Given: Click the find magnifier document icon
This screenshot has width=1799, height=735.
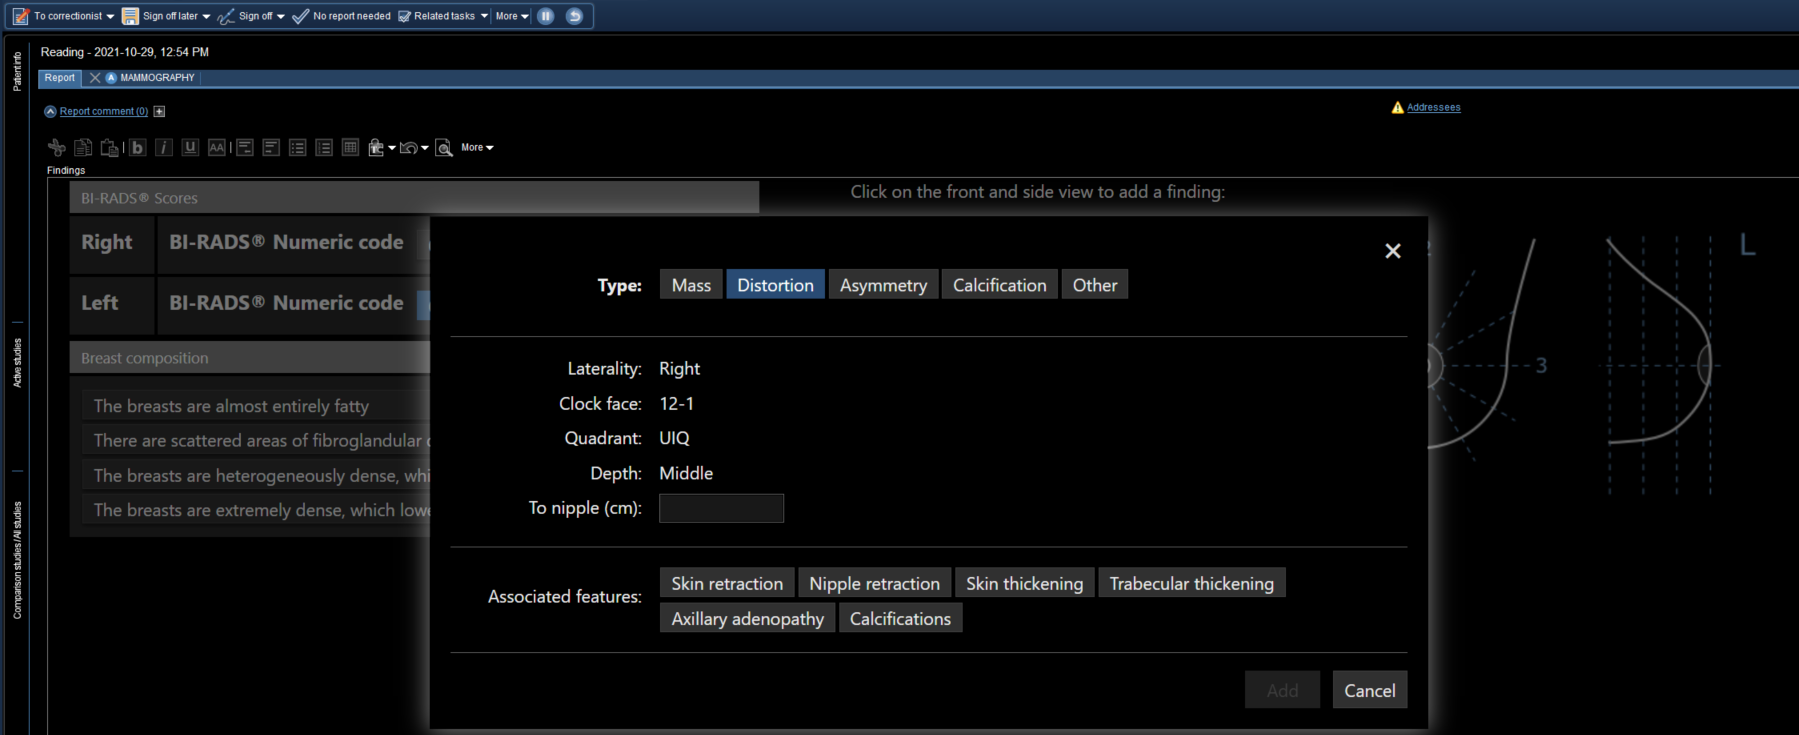Looking at the screenshot, I should point(444,148).
